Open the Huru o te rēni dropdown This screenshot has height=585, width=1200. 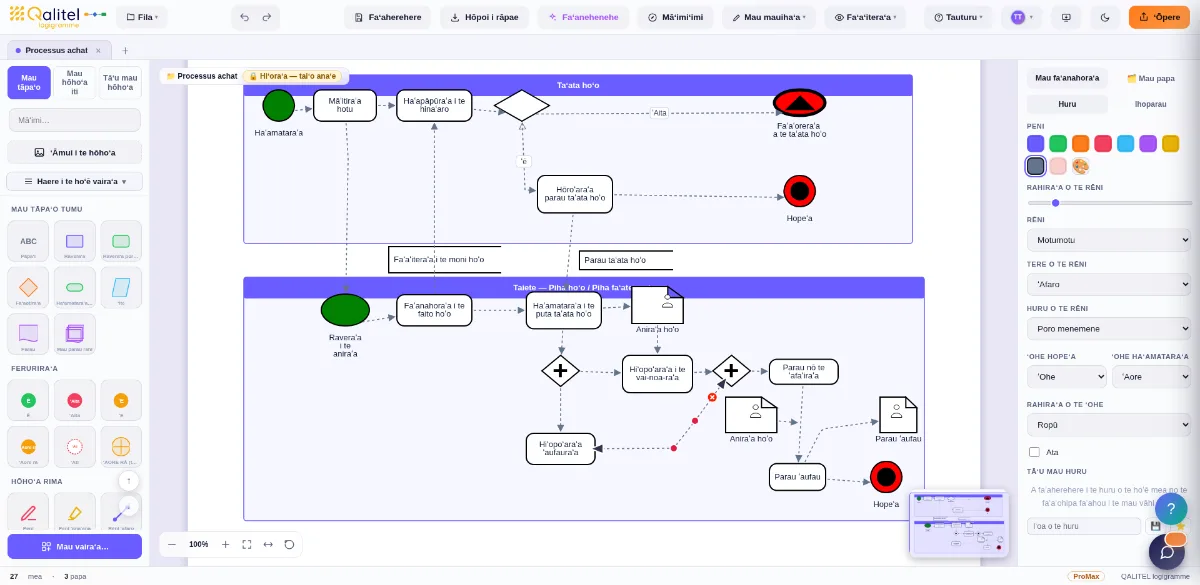point(1109,328)
